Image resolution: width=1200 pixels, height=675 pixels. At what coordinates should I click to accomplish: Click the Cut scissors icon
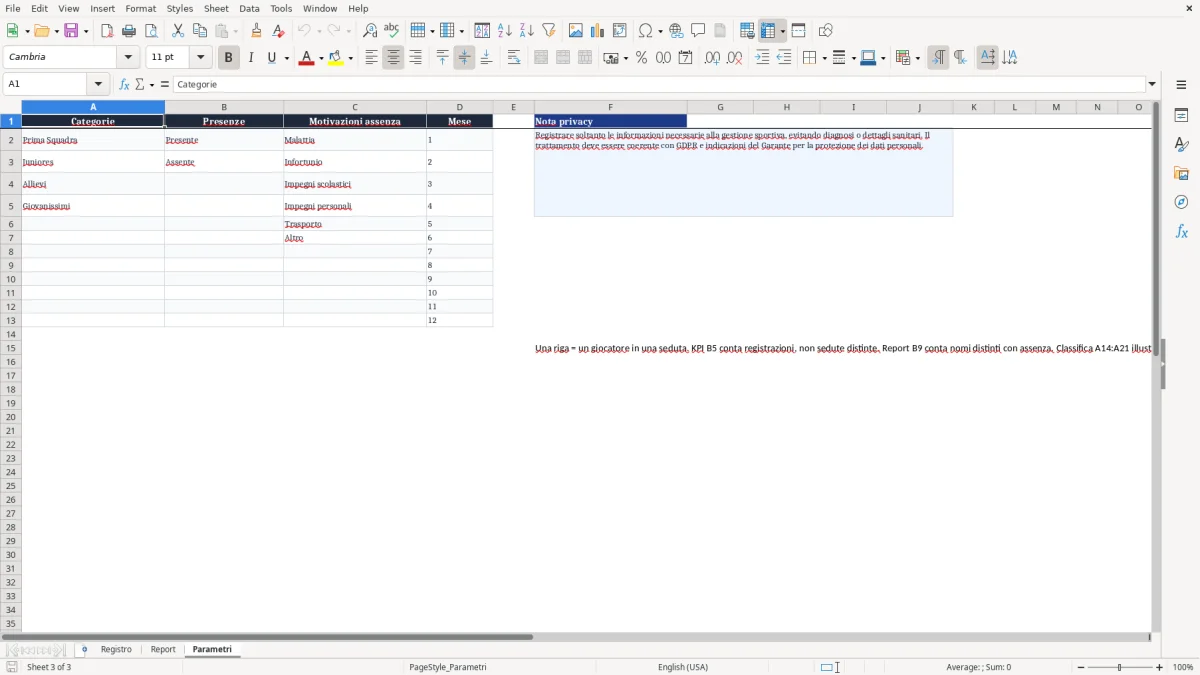pos(178,31)
